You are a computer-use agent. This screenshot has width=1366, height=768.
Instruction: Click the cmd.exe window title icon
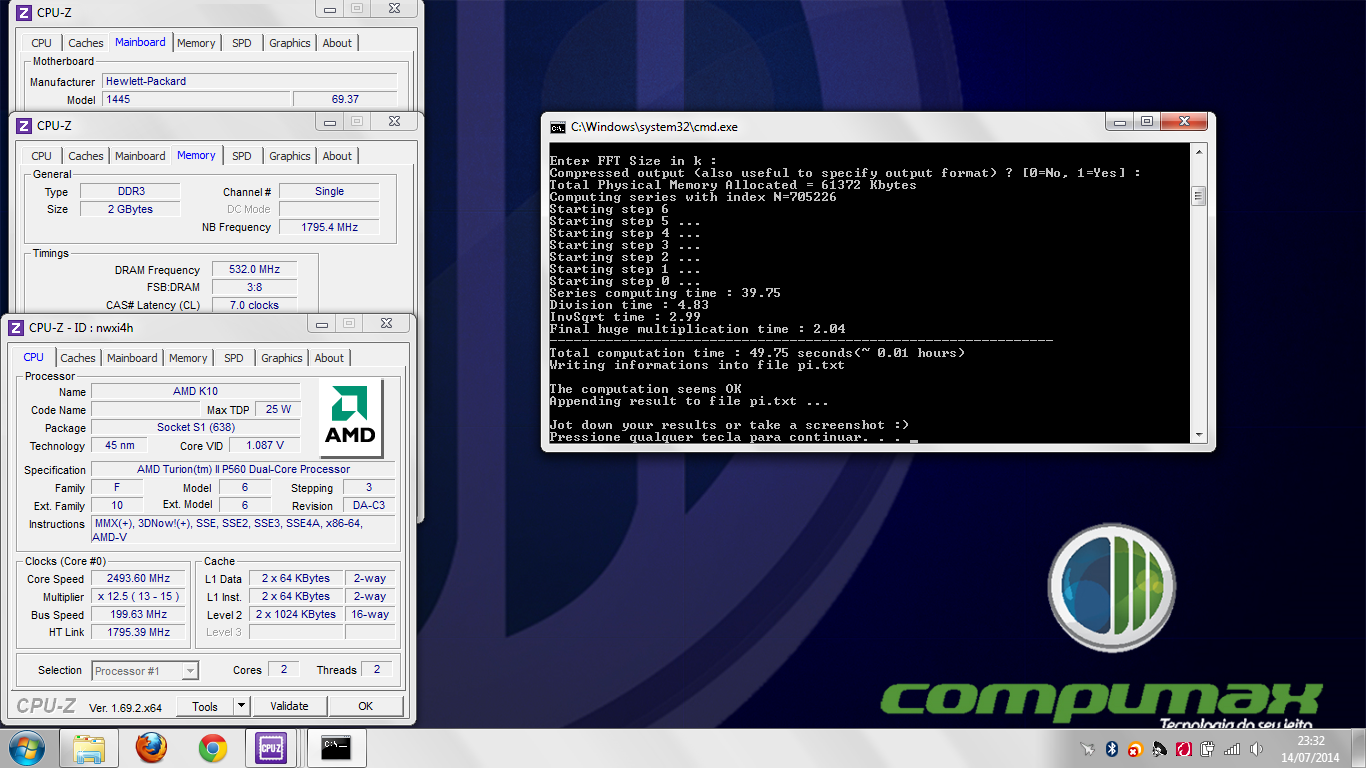pos(558,127)
